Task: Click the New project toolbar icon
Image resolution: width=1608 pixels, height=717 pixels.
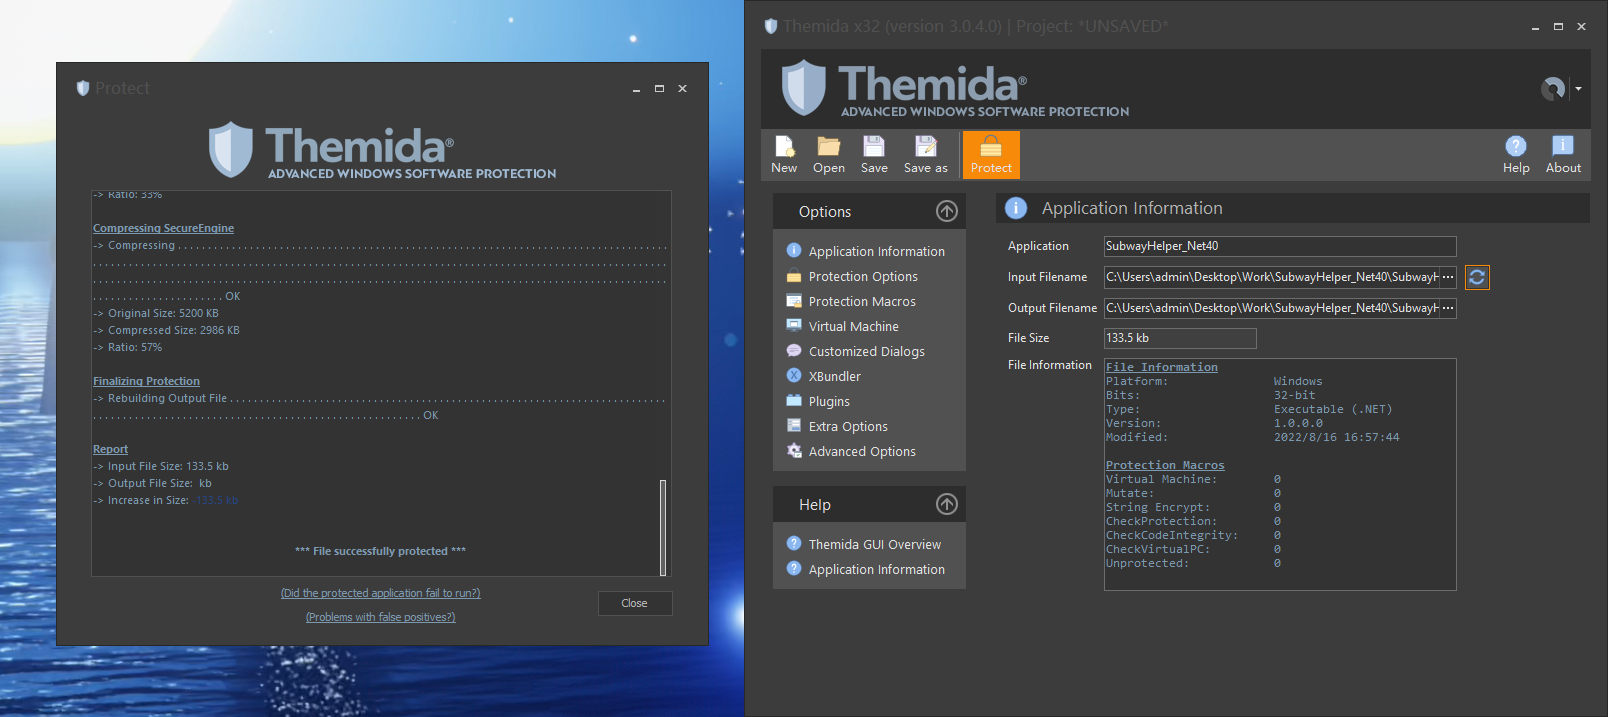Action: (x=784, y=155)
